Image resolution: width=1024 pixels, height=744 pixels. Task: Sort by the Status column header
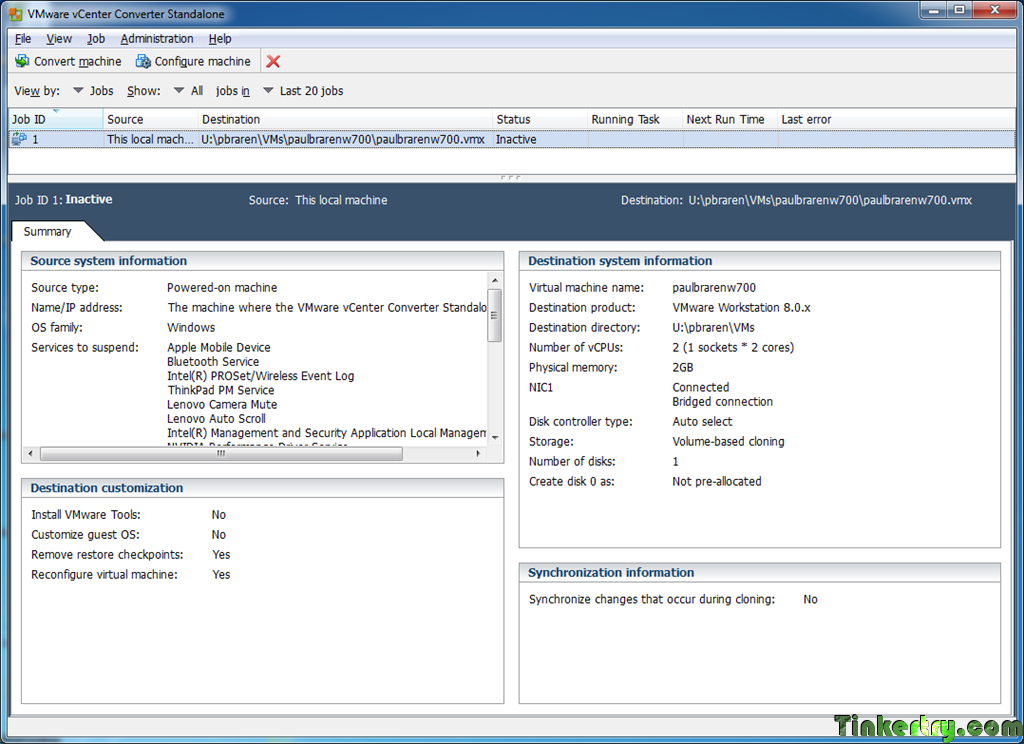pyautogui.click(x=539, y=120)
